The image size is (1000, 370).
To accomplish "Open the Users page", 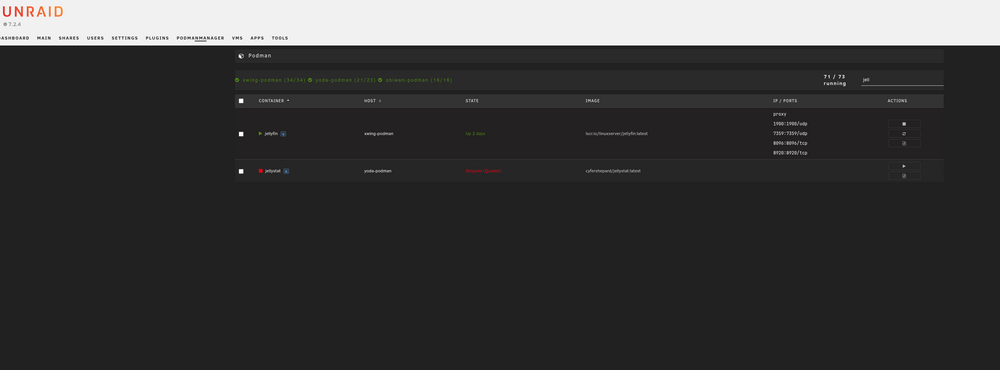I will (x=96, y=38).
